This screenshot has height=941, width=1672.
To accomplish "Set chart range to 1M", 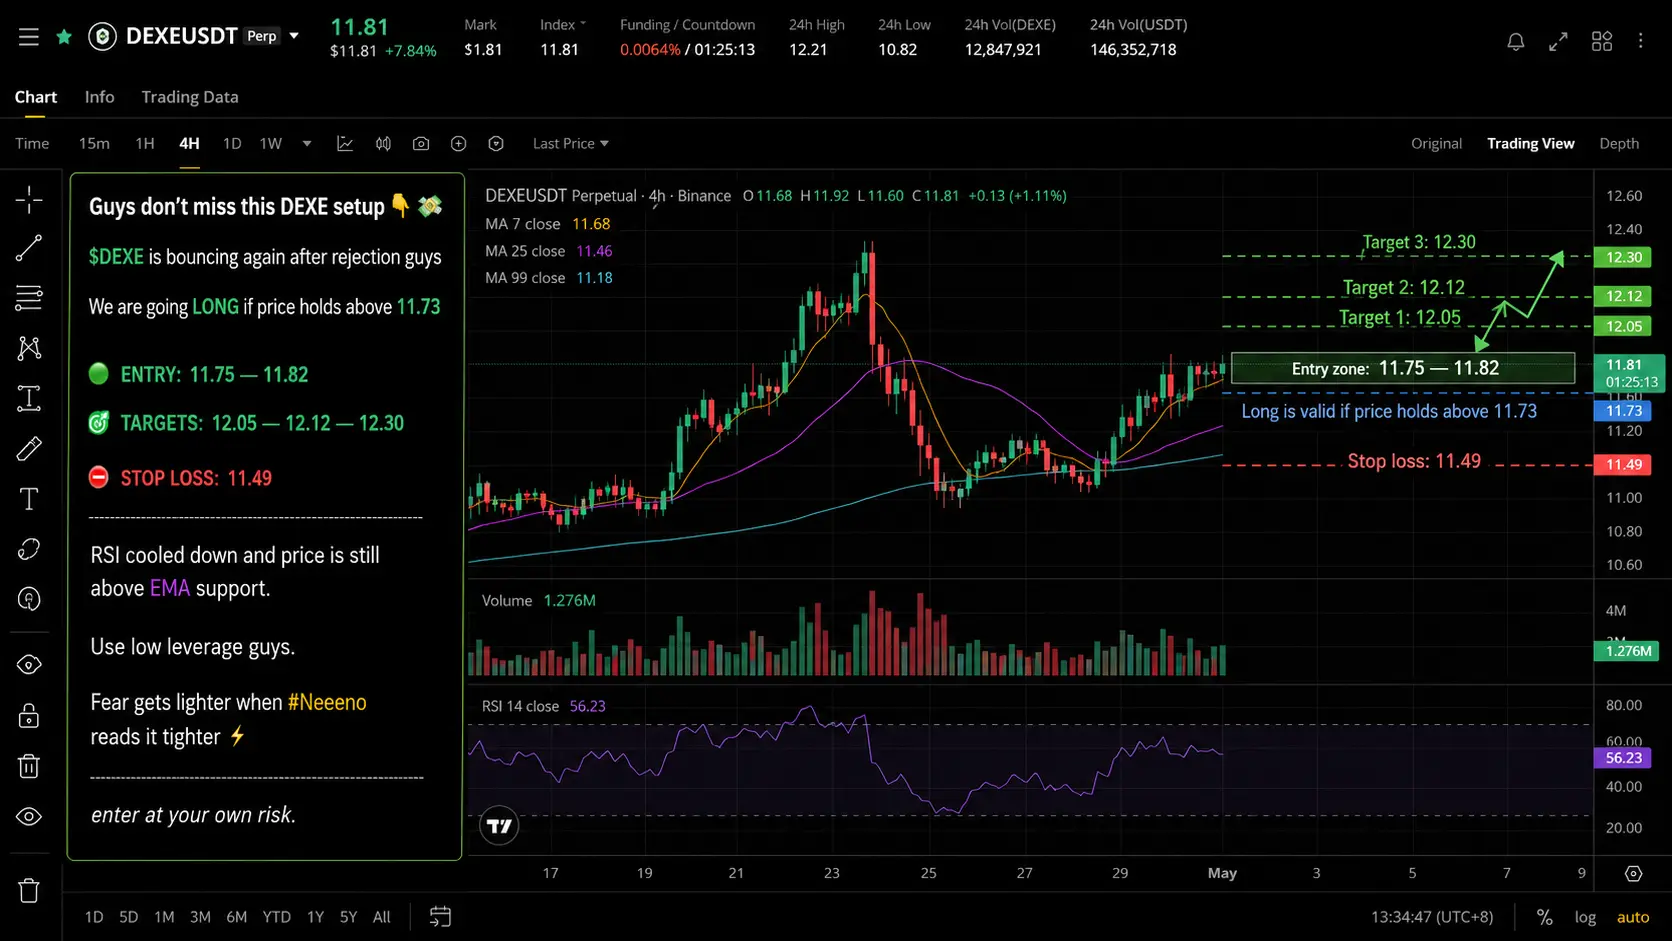I will (164, 917).
